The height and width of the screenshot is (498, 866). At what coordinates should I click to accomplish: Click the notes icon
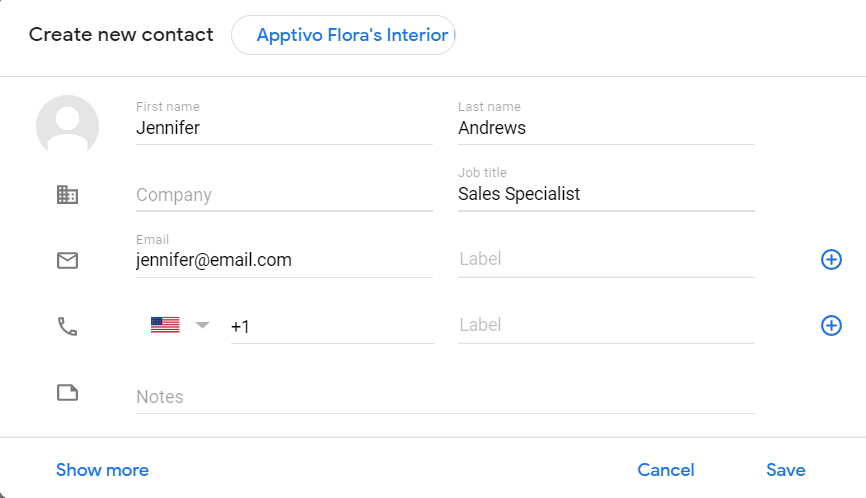tap(67, 393)
